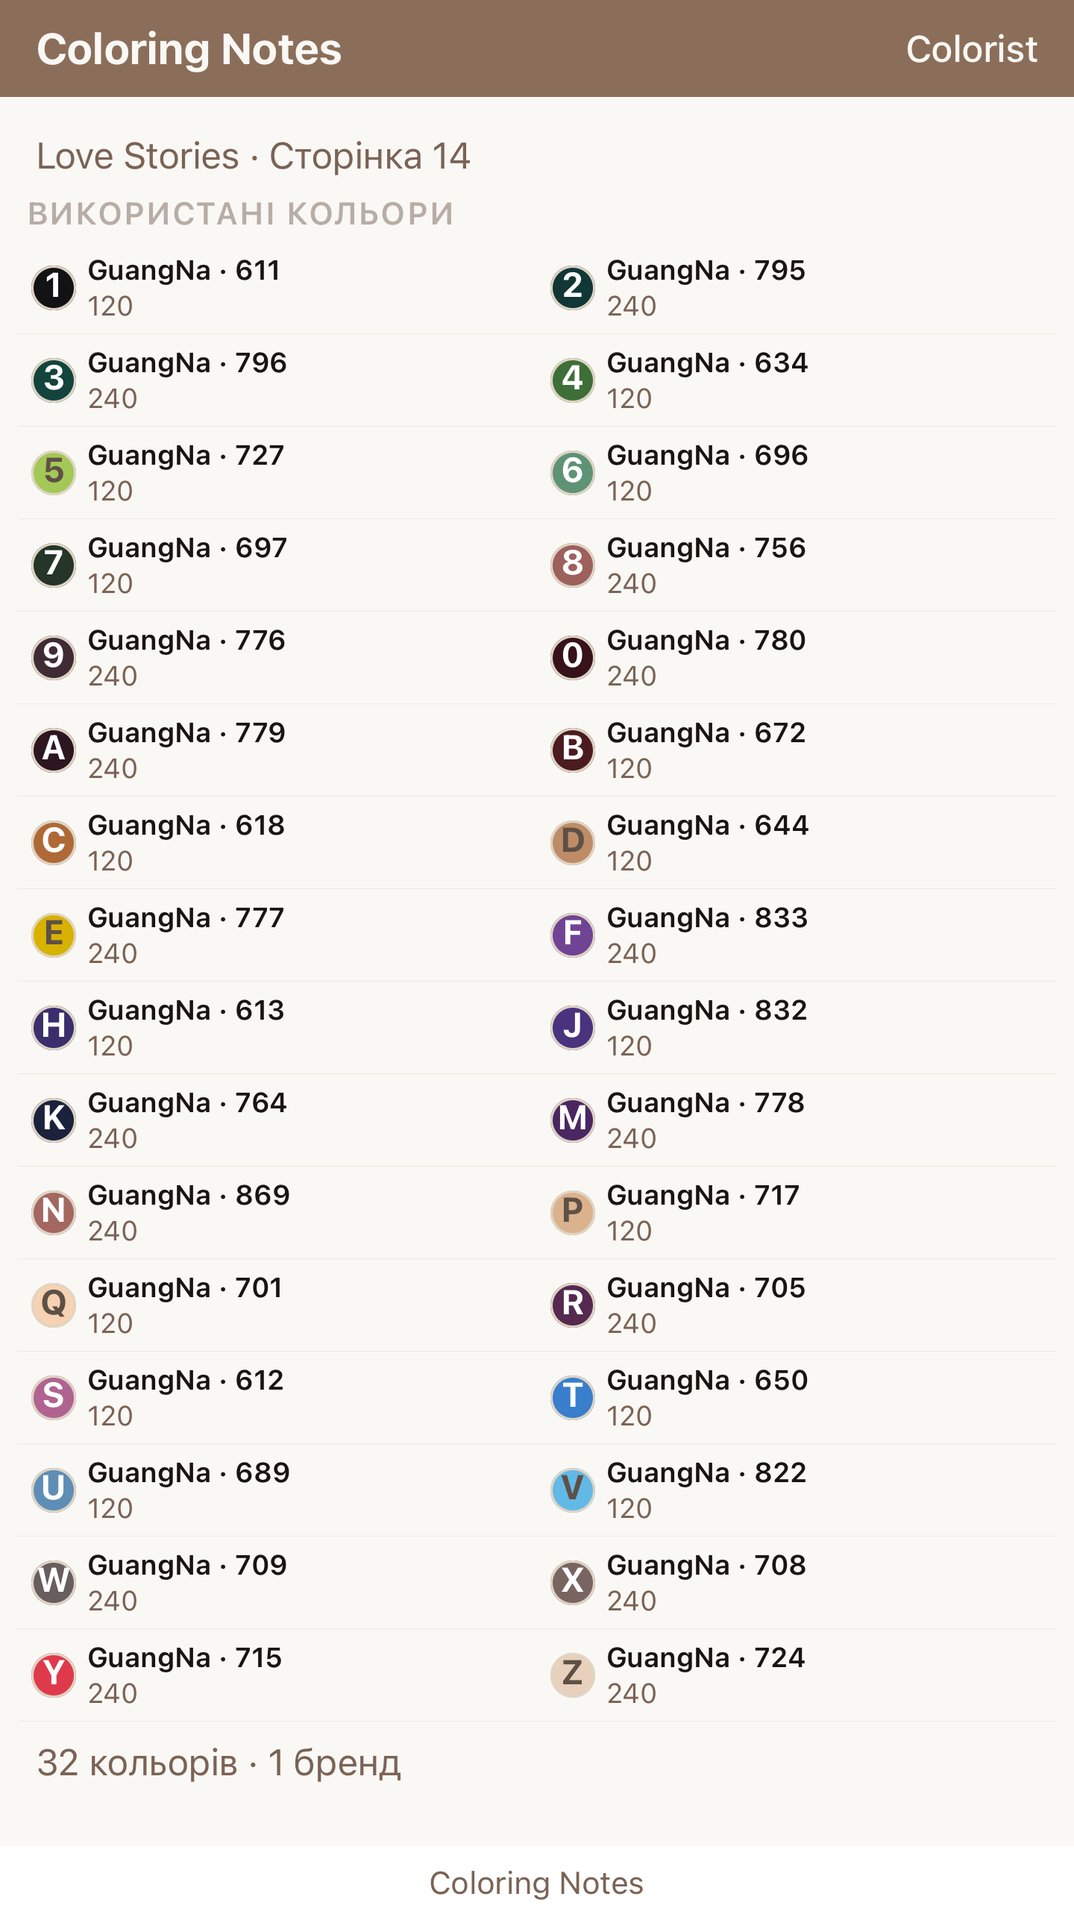Tap the pink swatch labeled S
This screenshot has height=1920, width=1074.
click(54, 1397)
